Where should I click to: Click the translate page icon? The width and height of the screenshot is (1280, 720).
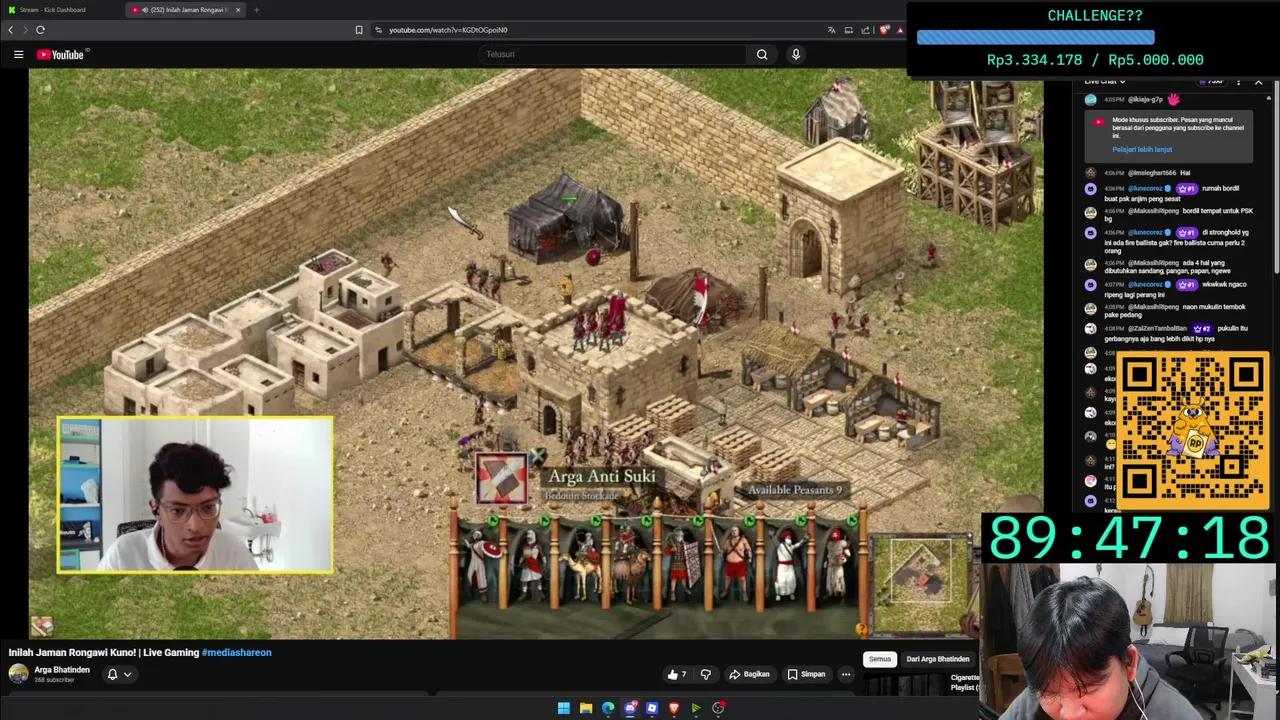pos(831,30)
